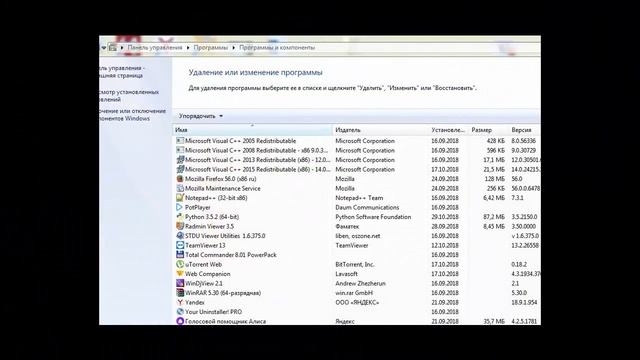
Task: Click publisher Lavasoft cell
Action: tap(346, 274)
